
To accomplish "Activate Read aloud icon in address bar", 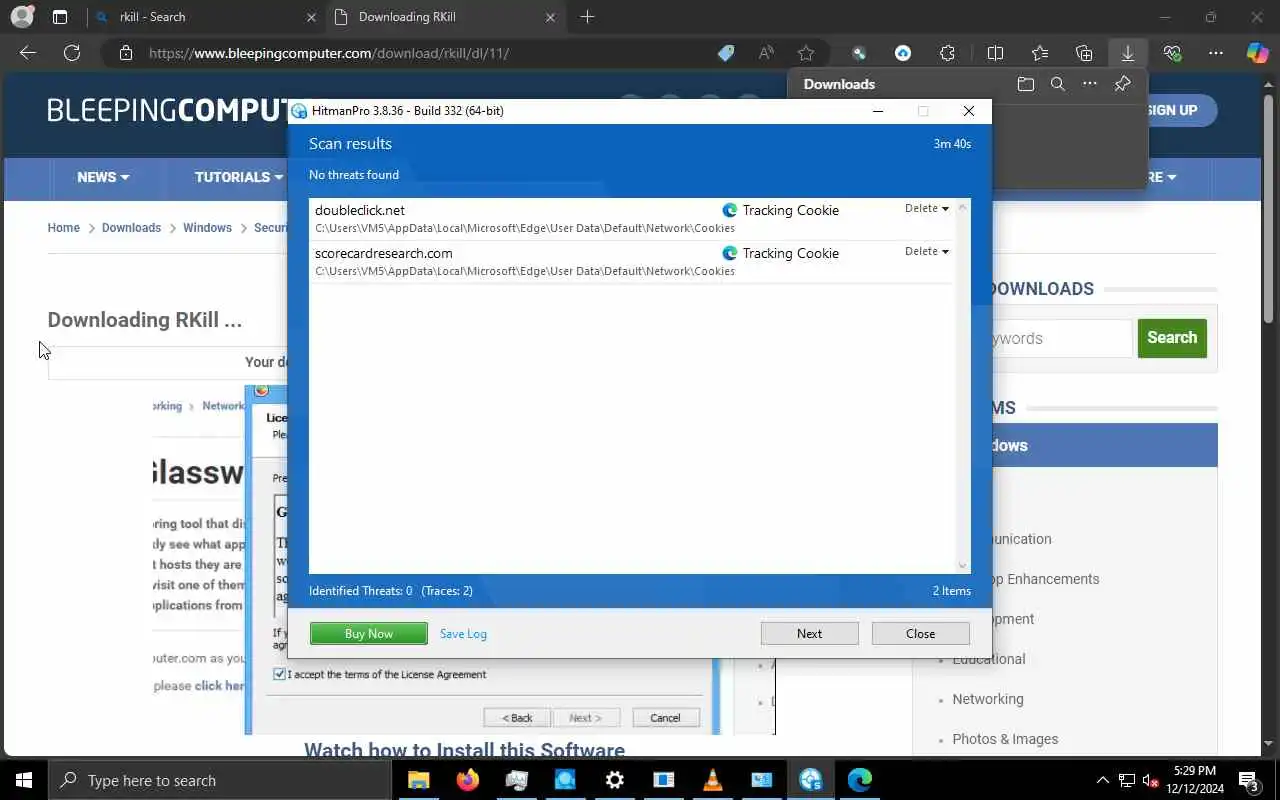I will coord(766,53).
